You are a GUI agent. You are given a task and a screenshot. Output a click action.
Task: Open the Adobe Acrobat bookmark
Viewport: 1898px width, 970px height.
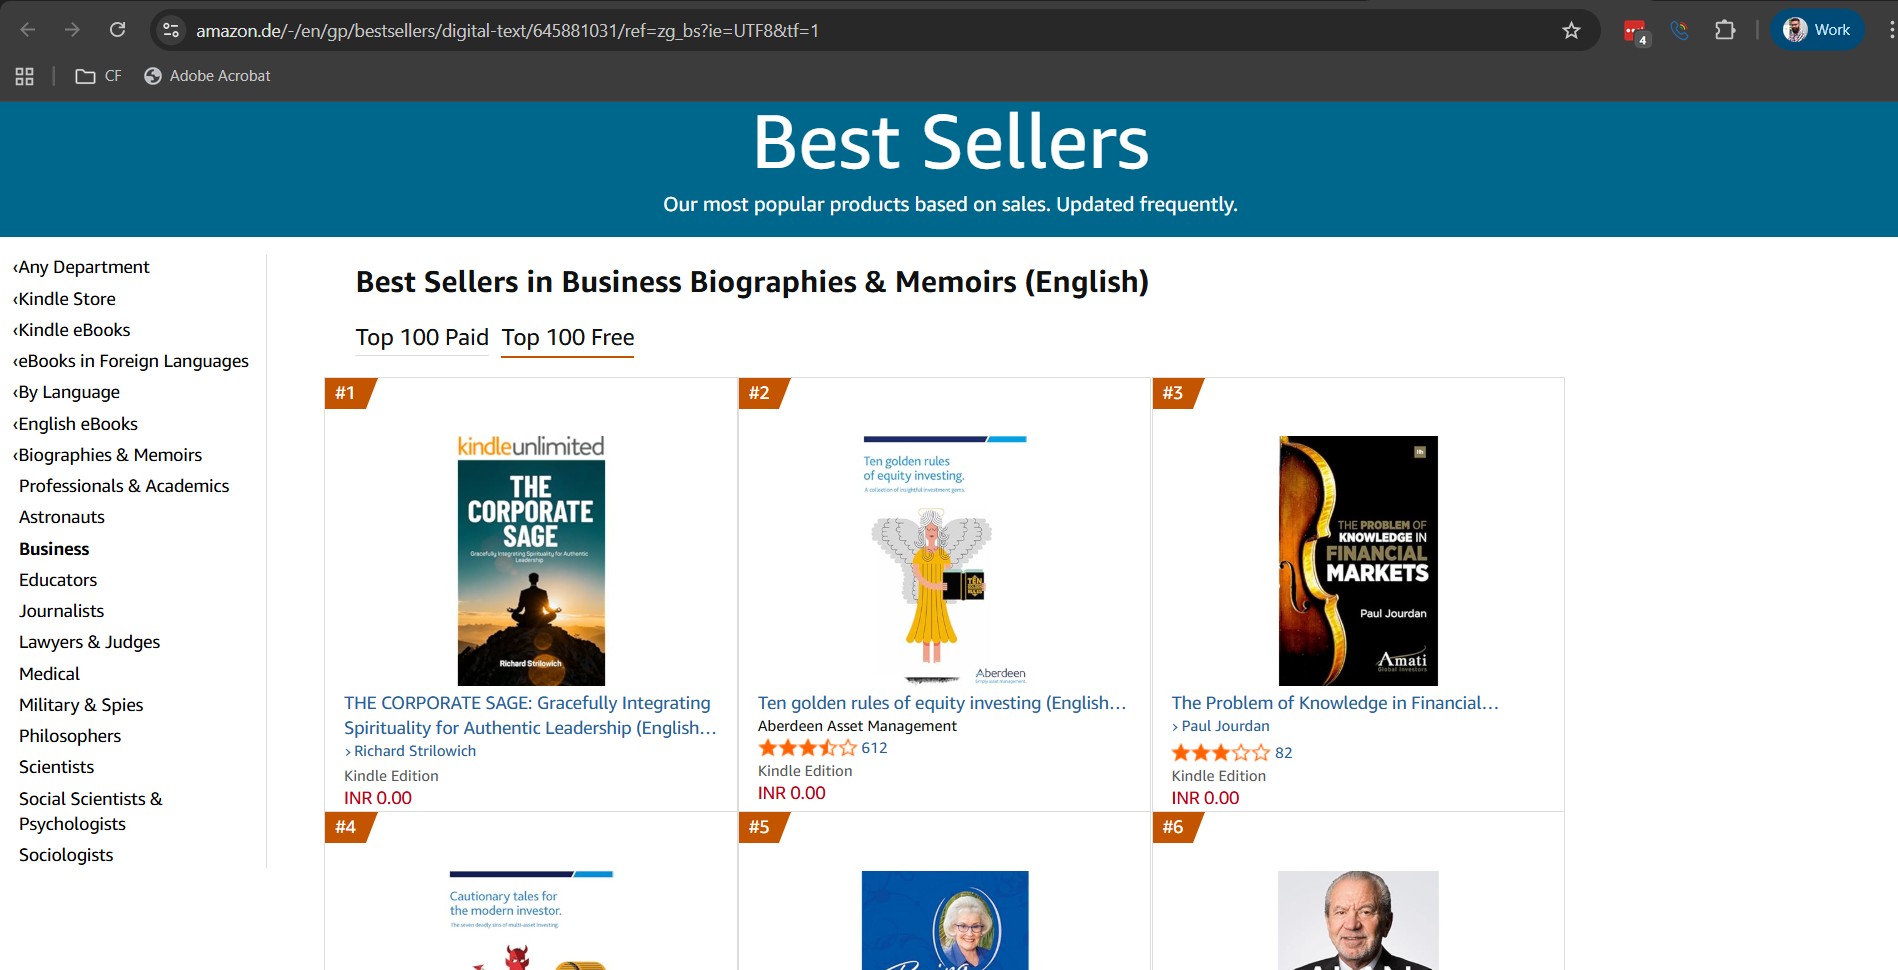[x=207, y=76]
